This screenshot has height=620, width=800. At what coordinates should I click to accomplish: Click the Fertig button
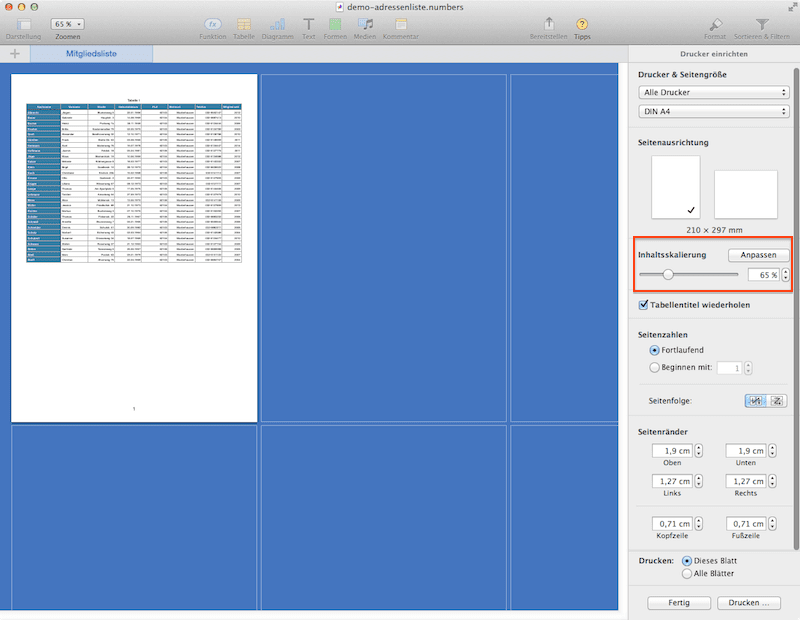point(679,603)
